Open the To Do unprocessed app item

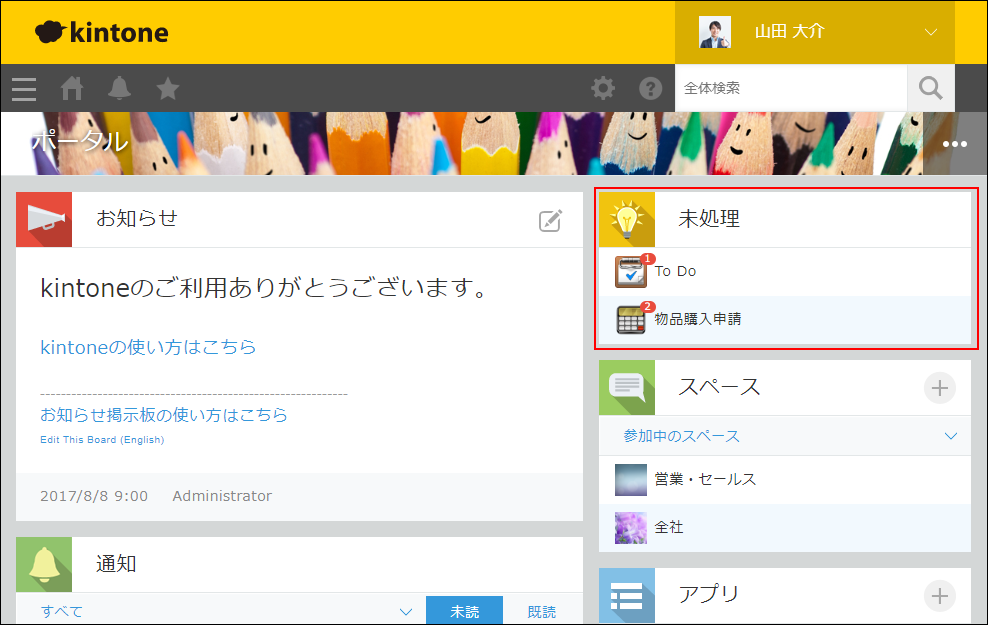pos(675,271)
